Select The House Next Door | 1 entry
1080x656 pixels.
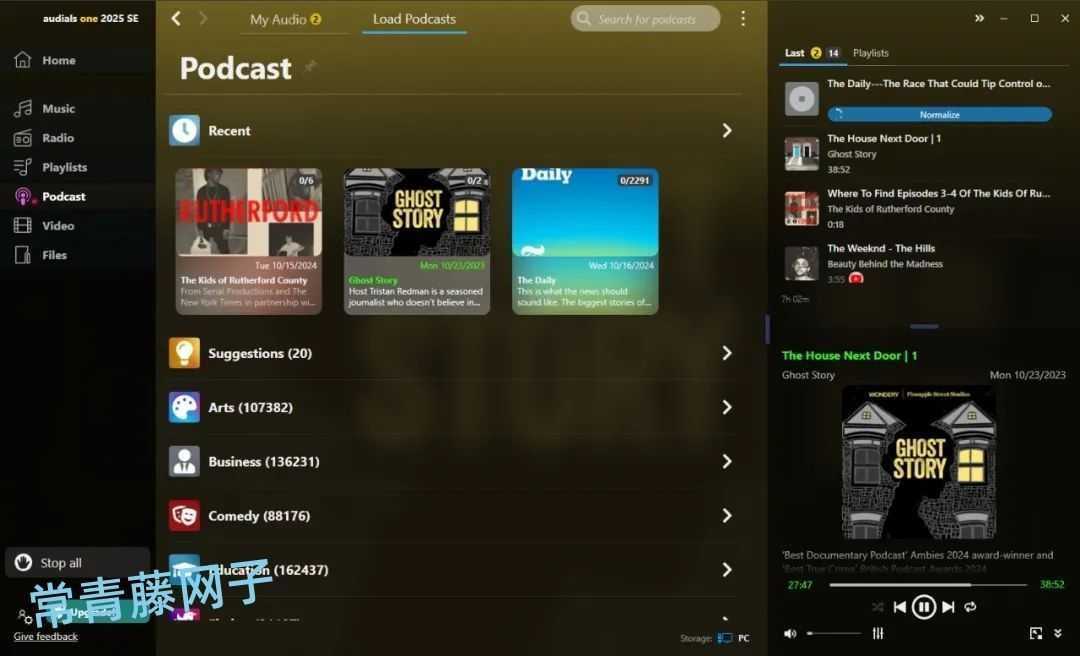pyautogui.click(x=920, y=153)
